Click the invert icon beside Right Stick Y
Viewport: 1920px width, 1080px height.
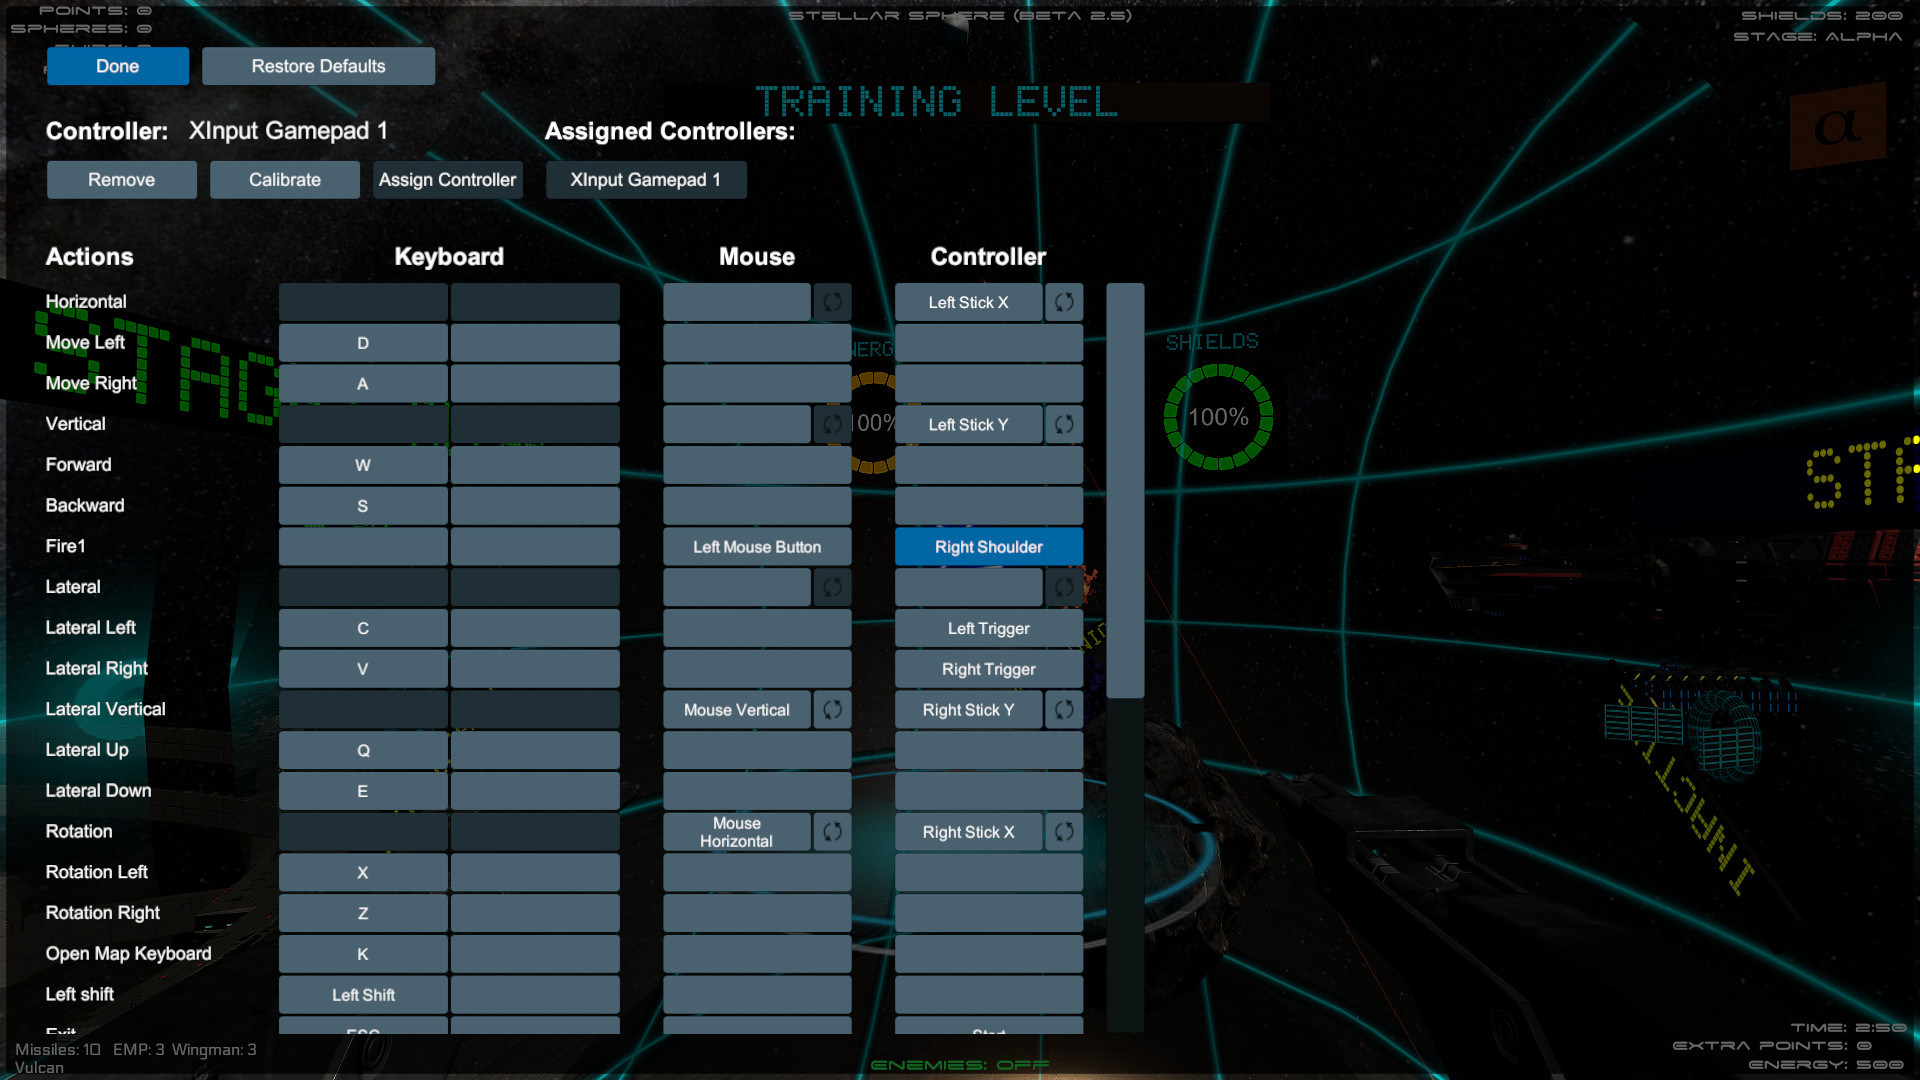(x=1063, y=709)
